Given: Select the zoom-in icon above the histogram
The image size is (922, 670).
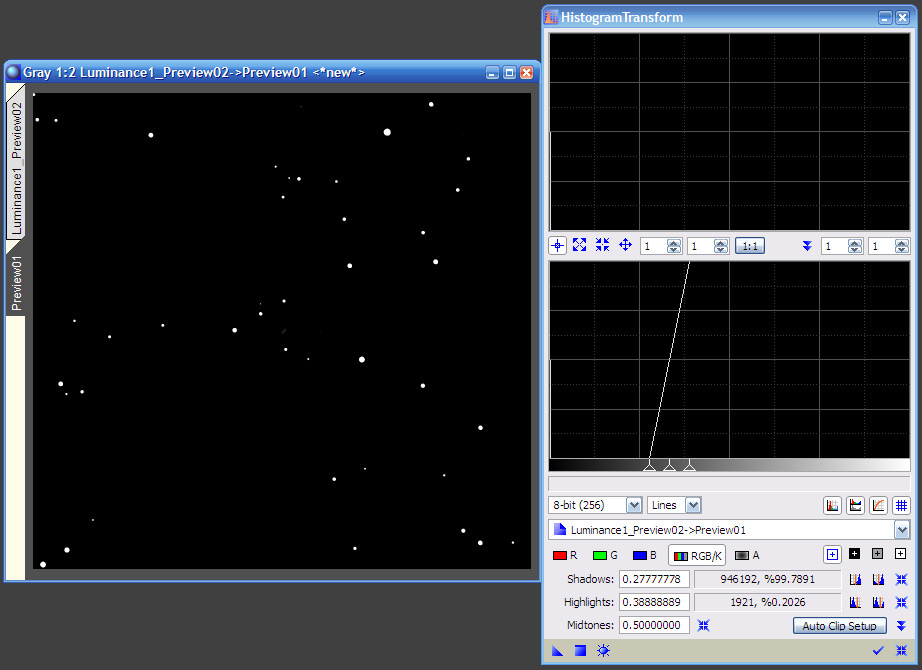Looking at the screenshot, I should tap(578, 245).
